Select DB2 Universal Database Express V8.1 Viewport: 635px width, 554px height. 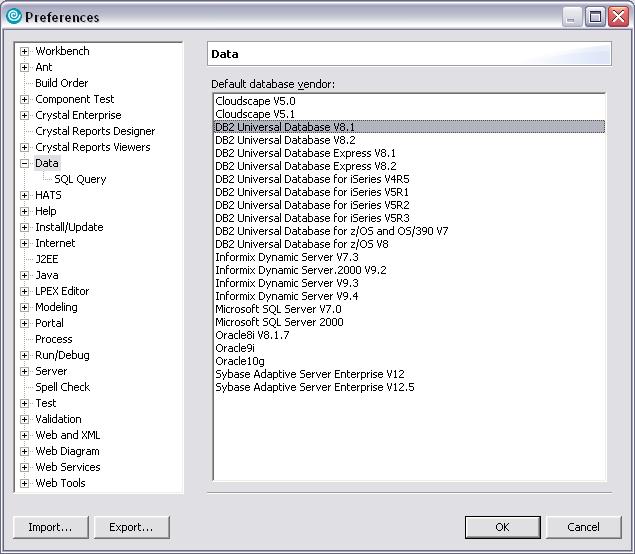pyautogui.click(x=409, y=153)
